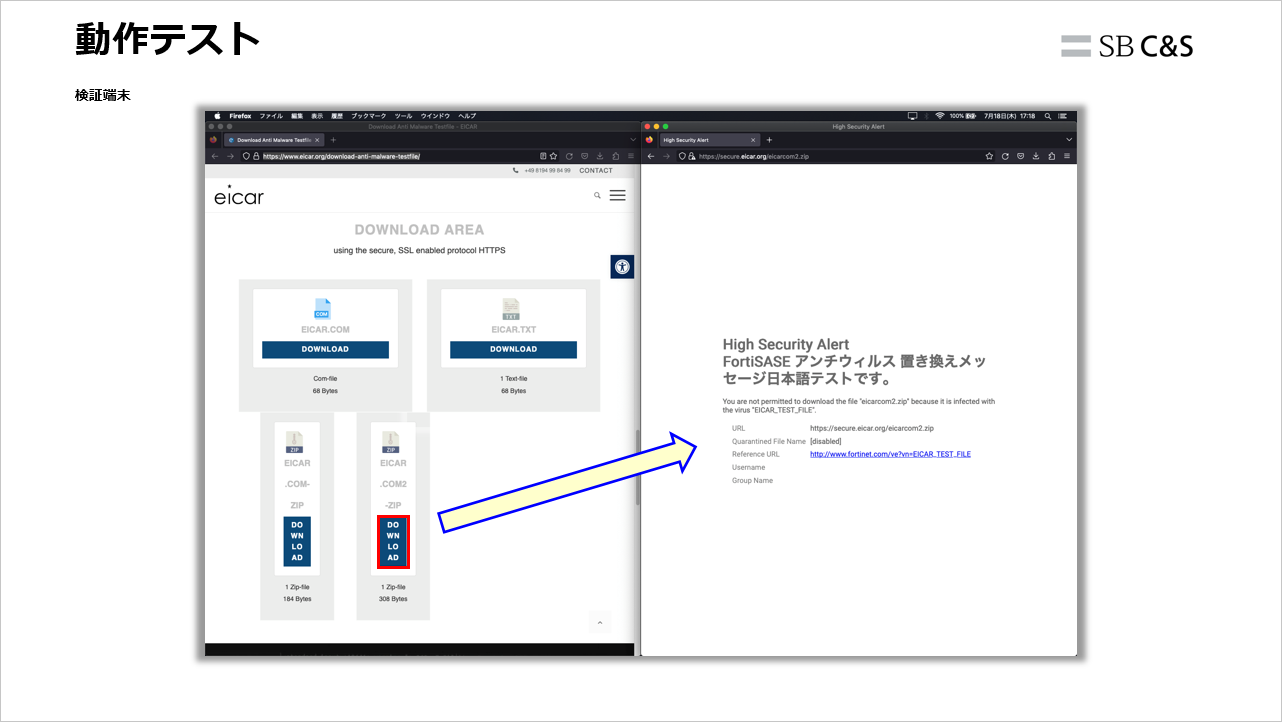This screenshot has width=1282, height=722.
Task: Open the ファイル menu
Action: (x=271, y=116)
